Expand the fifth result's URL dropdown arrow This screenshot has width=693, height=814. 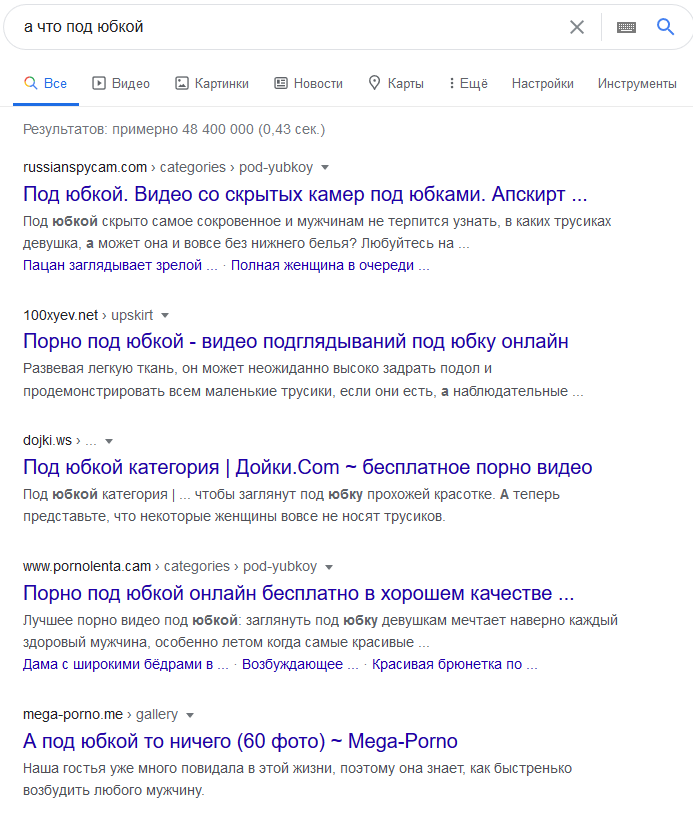[190, 715]
